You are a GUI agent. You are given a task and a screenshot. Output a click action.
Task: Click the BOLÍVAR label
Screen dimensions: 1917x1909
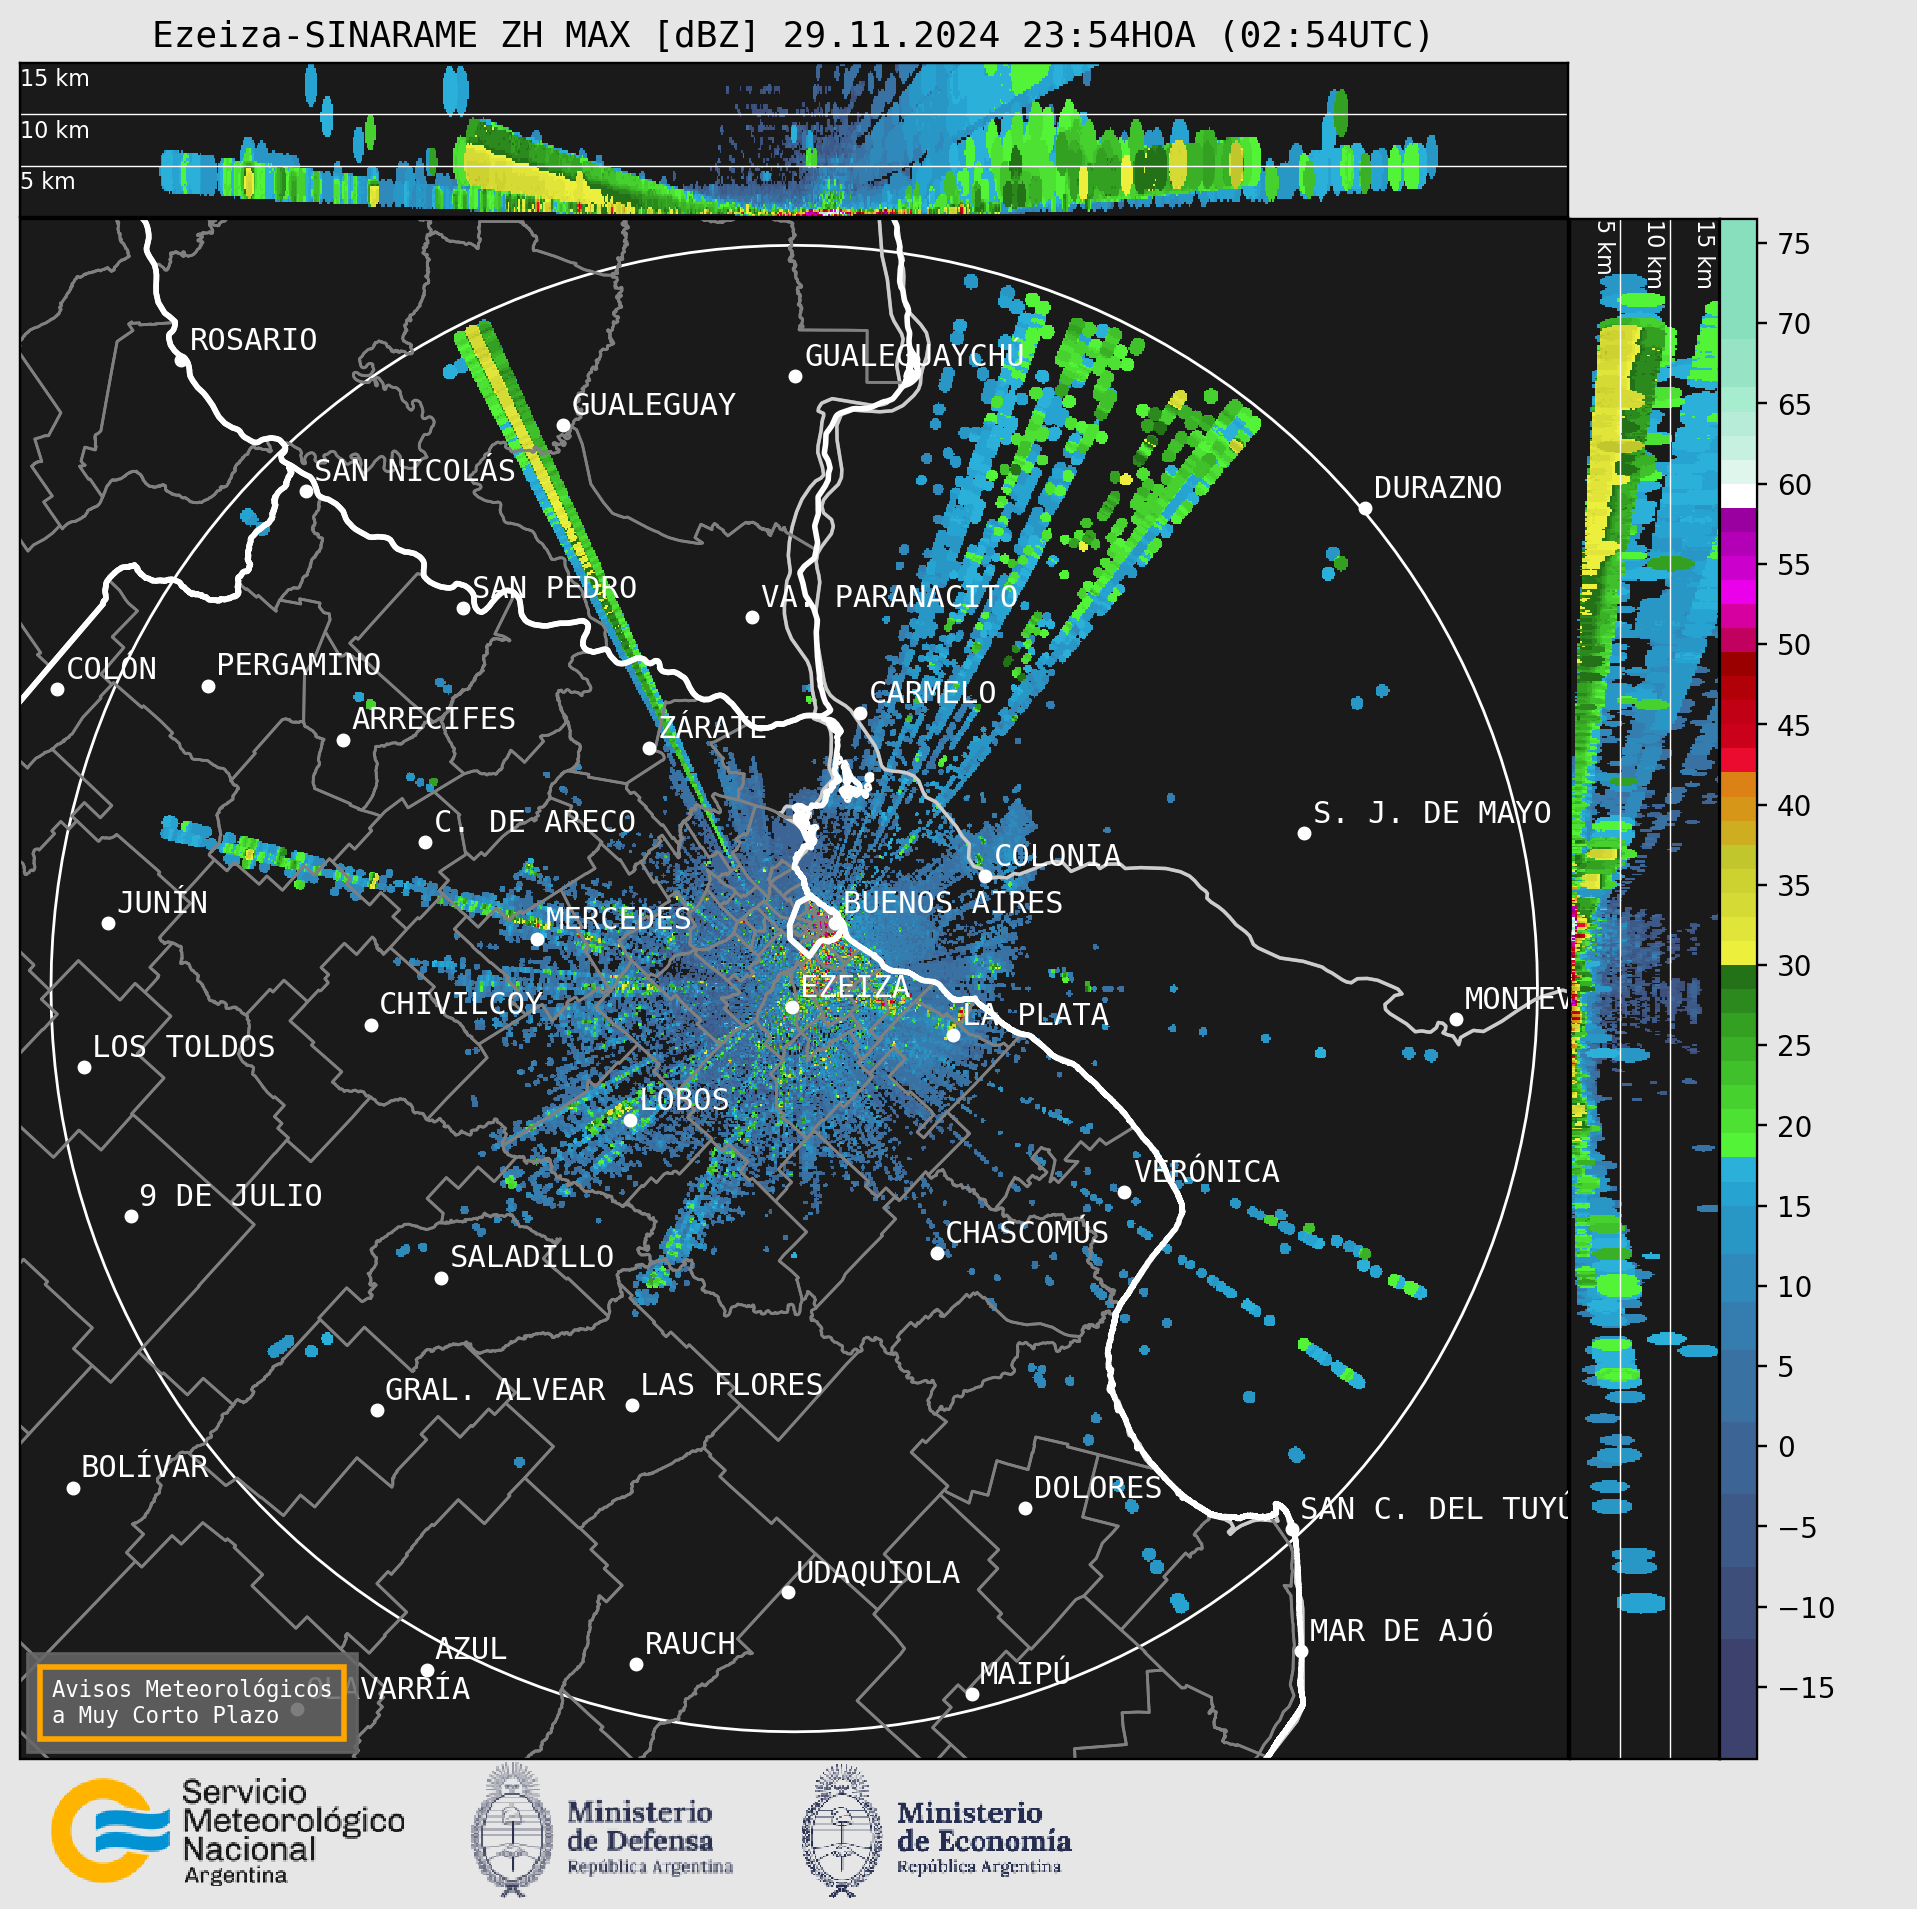click(144, 1466)
